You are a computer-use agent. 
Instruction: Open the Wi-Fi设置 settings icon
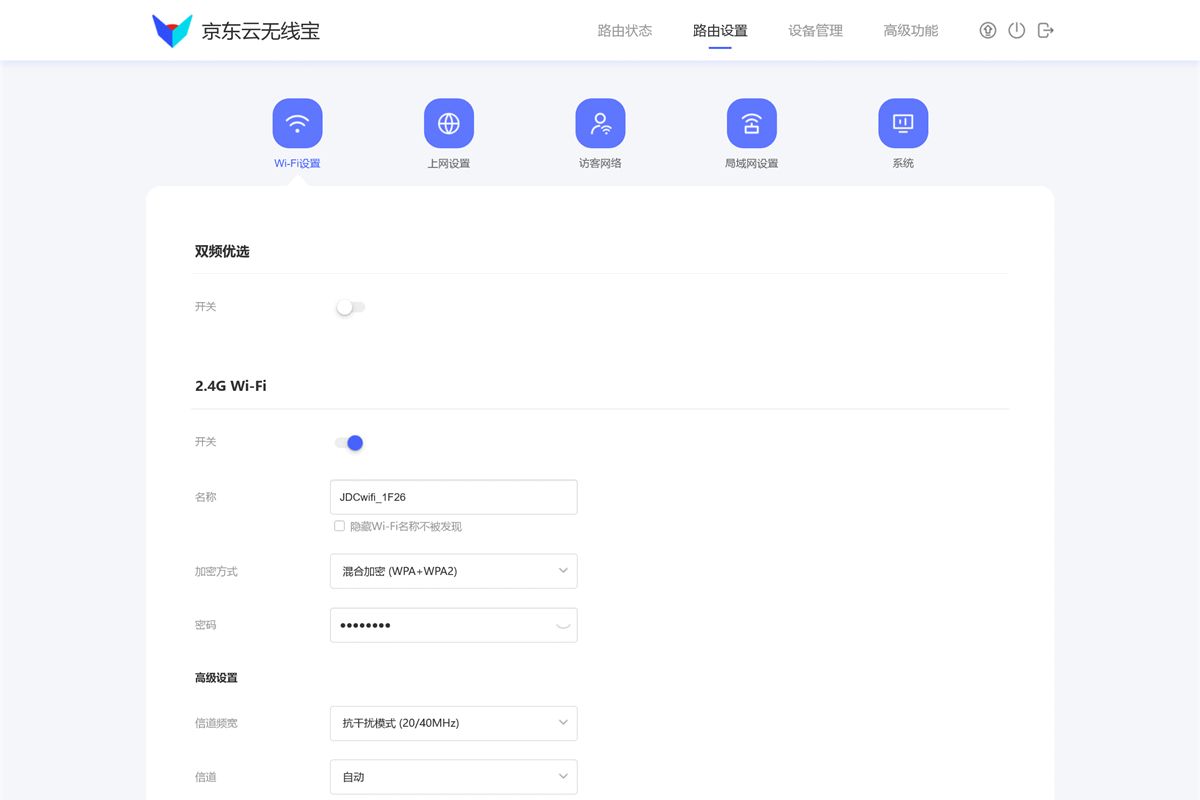tap(297, 122)
